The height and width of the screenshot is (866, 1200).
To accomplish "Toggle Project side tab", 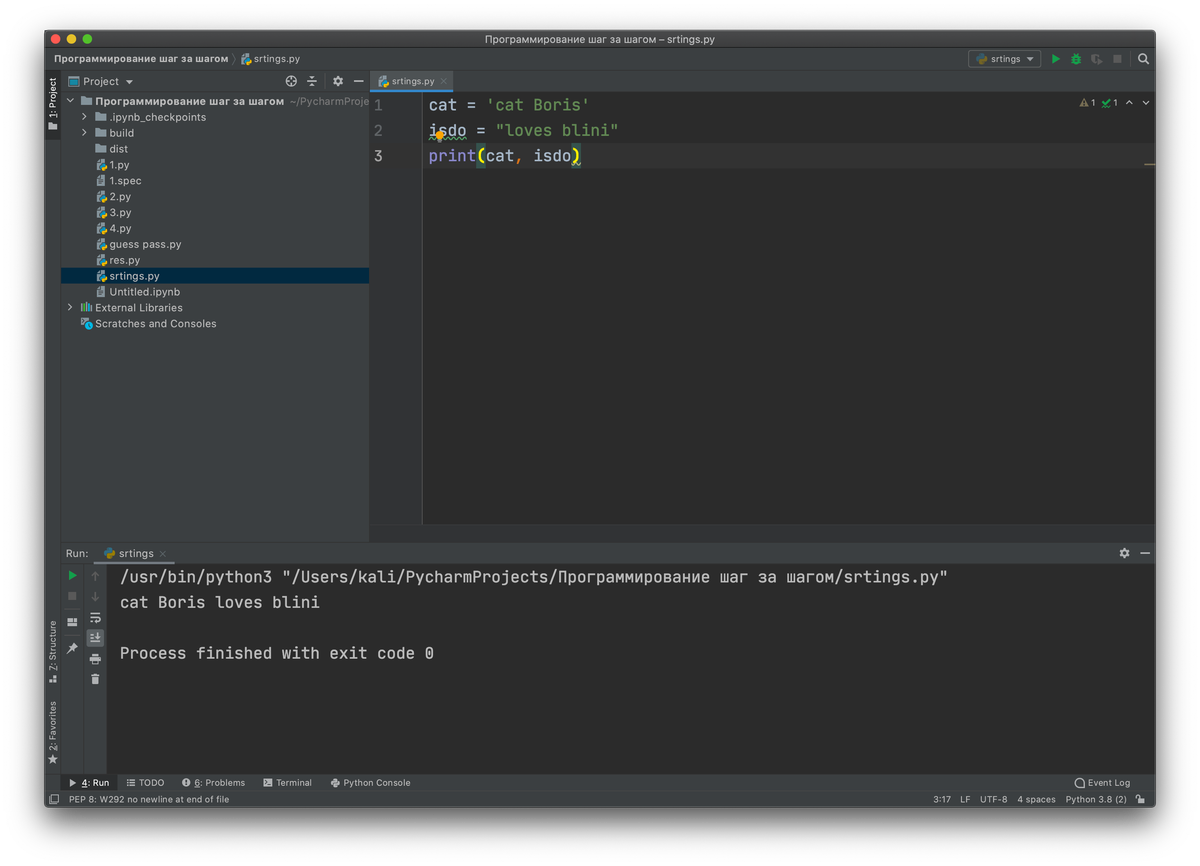I will (x=53, y=104).
